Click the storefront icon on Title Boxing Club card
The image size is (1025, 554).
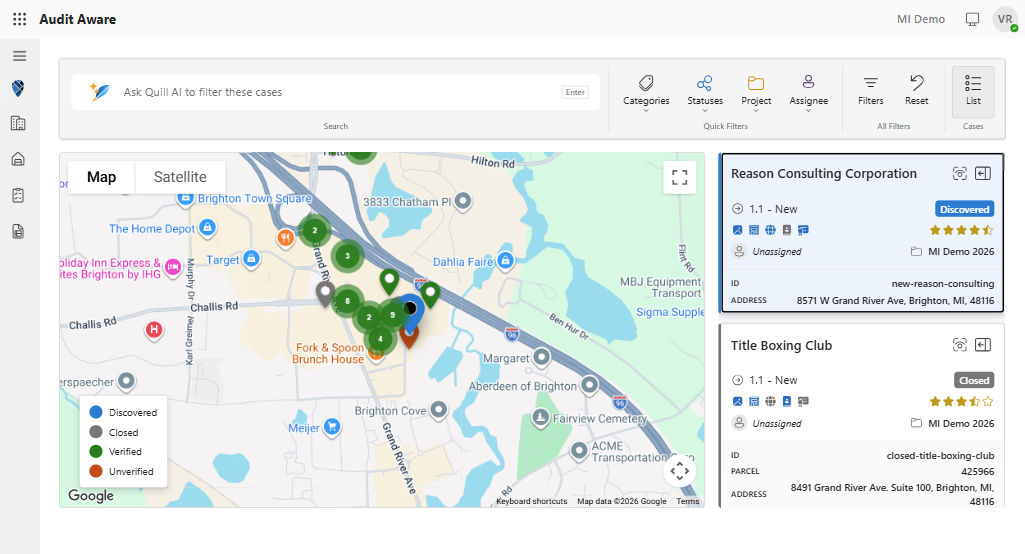coord(754,401)
